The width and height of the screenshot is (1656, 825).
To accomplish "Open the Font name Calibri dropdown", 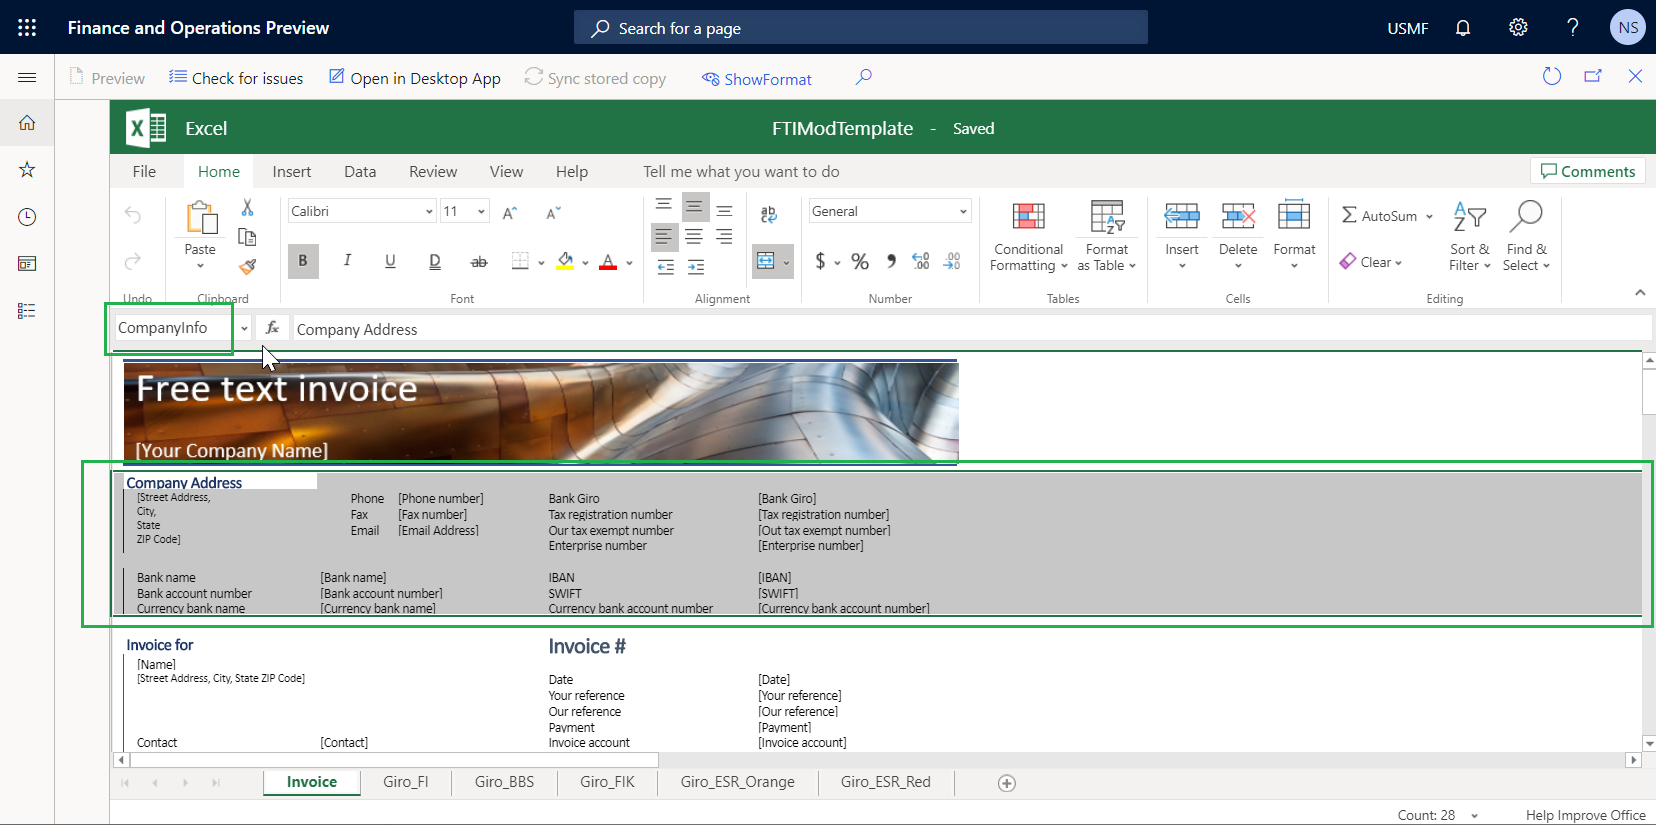I will pyautogui.click(x=429, y=211).
